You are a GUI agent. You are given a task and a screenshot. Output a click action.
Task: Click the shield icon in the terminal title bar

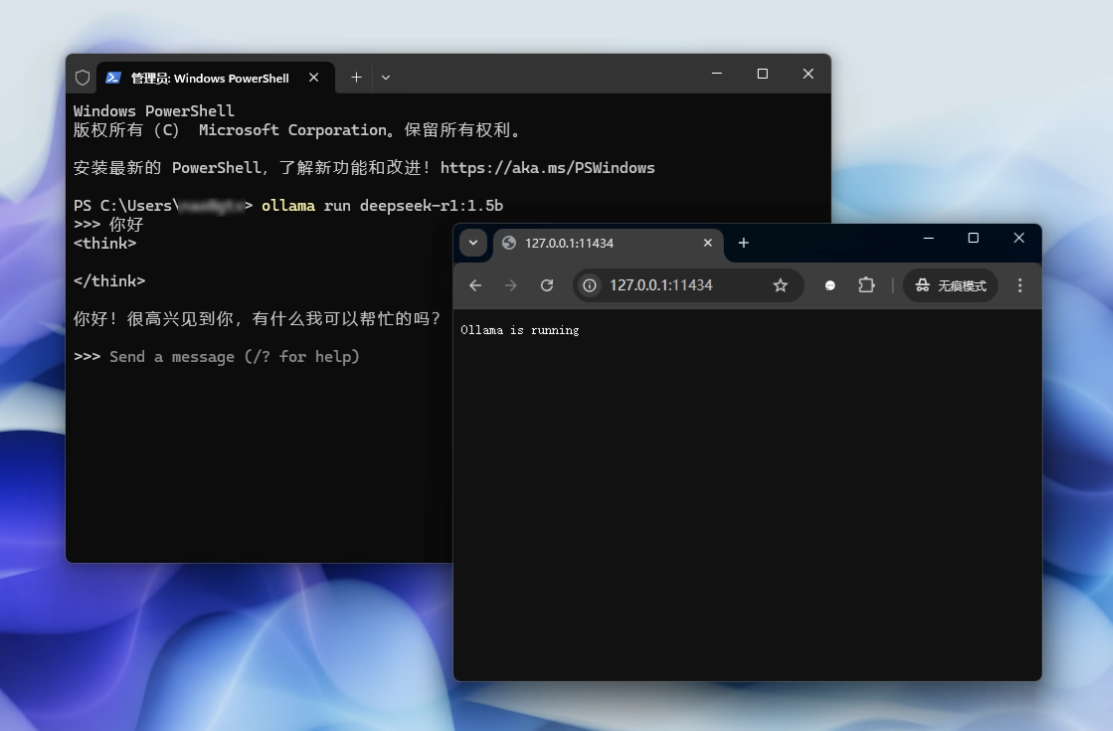click(82, 77)
